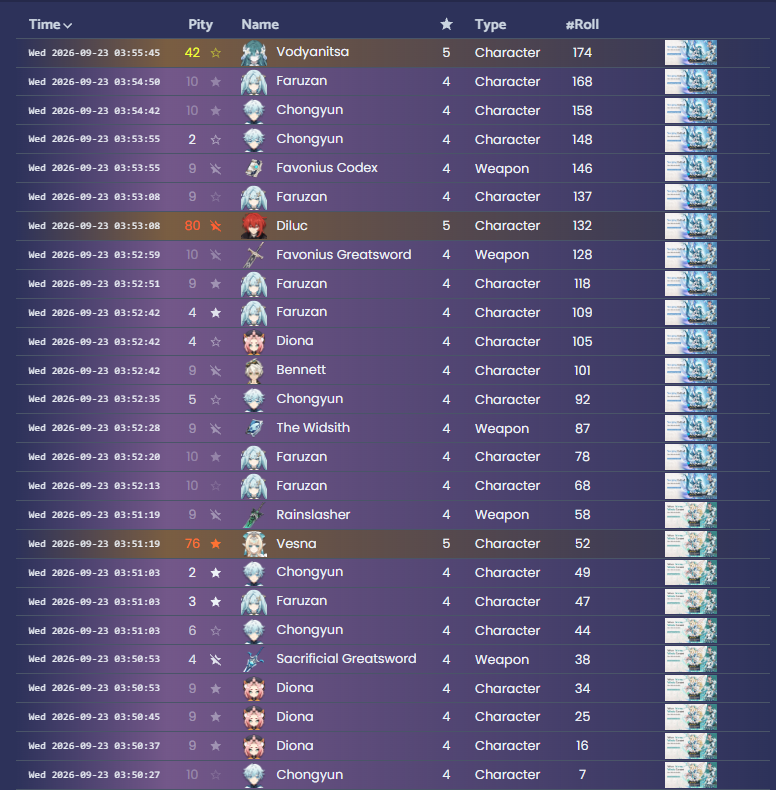Click Bennett's character portrait icon
The width and height of the screenshot is (776, 790).
[x=254, y=370]
